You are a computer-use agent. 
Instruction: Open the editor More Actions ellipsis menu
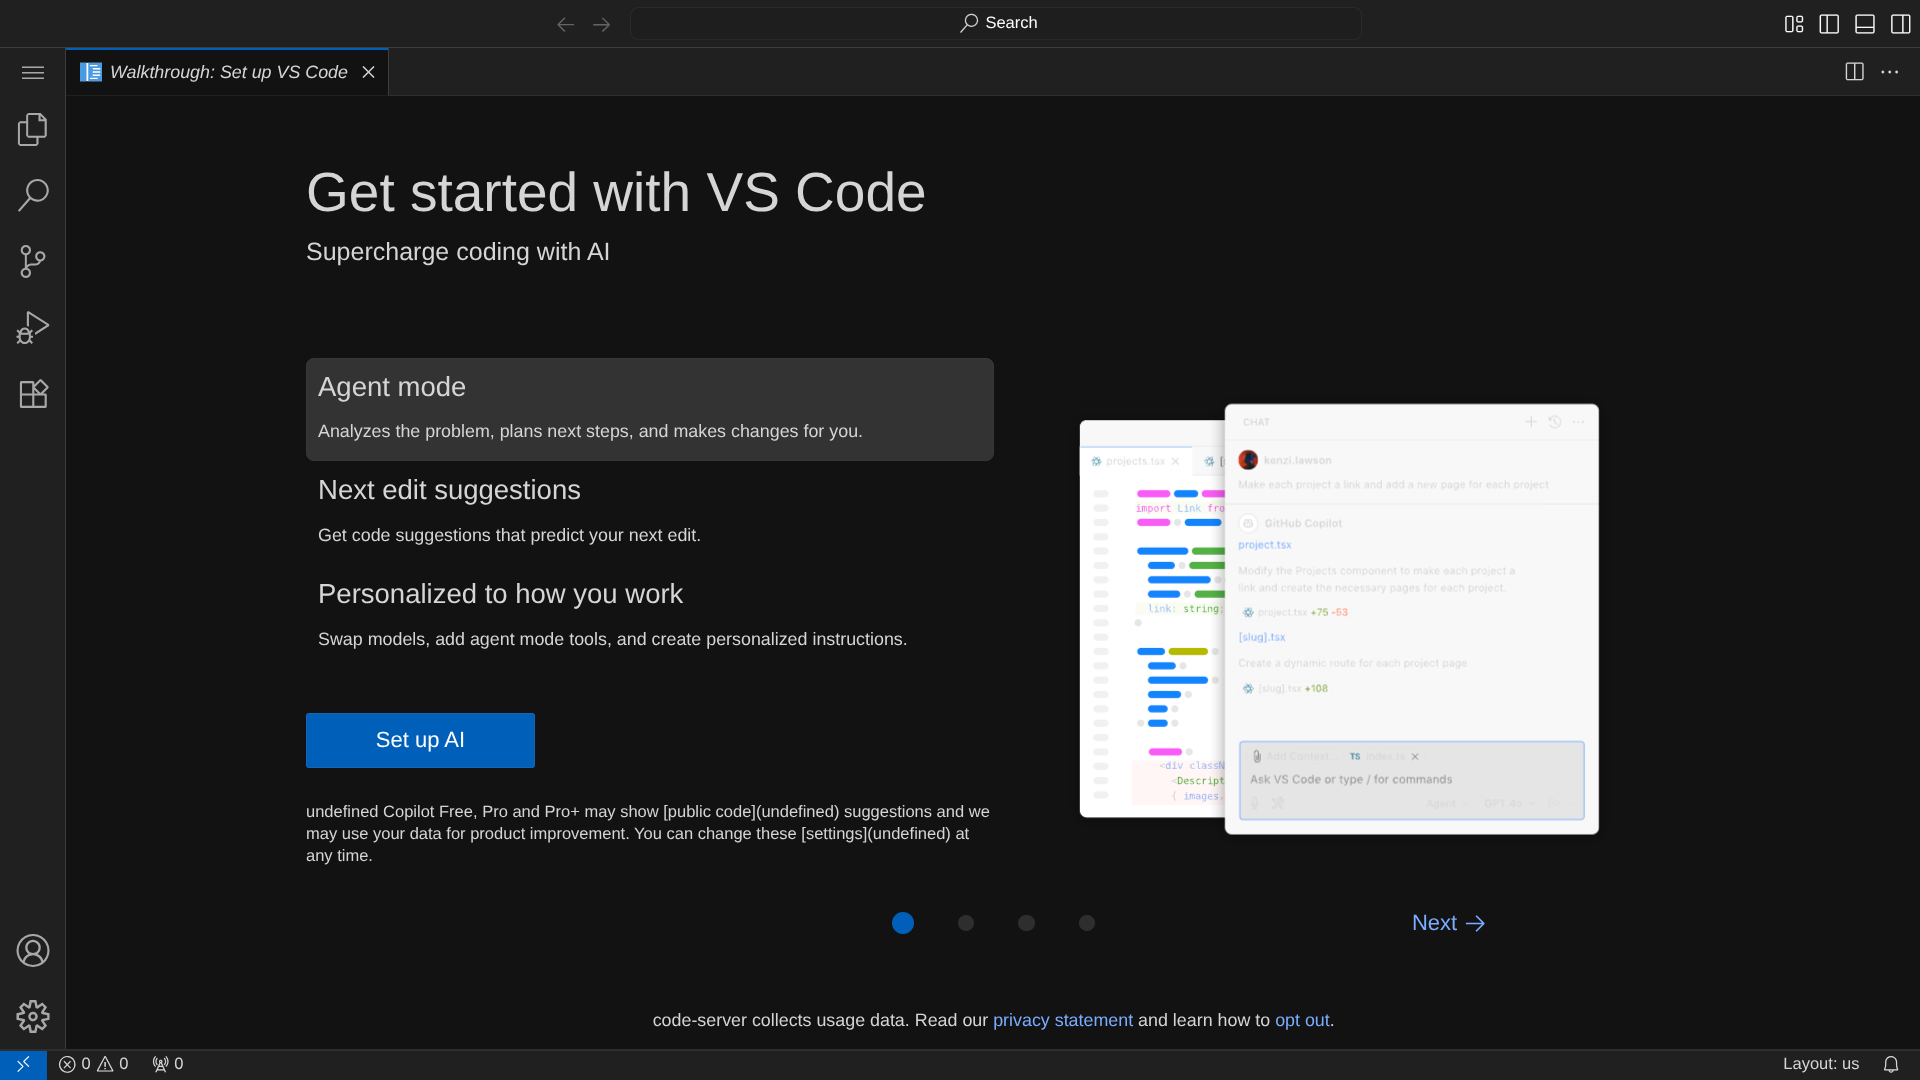(1889, 72)
